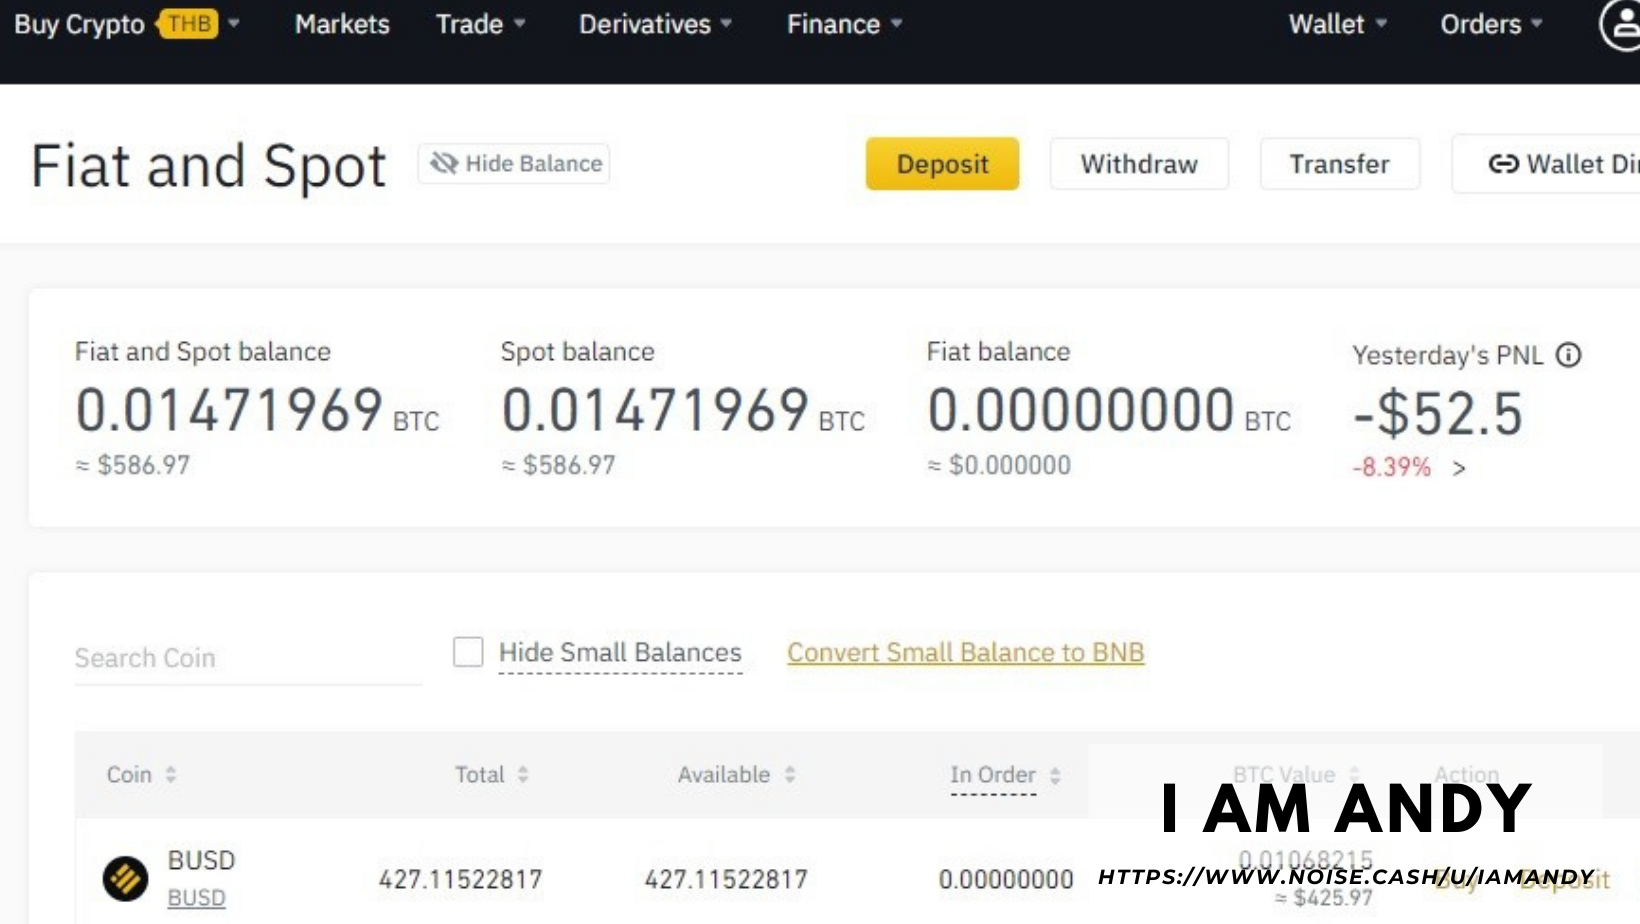The height and width of the screenshot is (924, 1640).
Task: Click the -8.39% PNL percentage
Action: click(1391, 467)
